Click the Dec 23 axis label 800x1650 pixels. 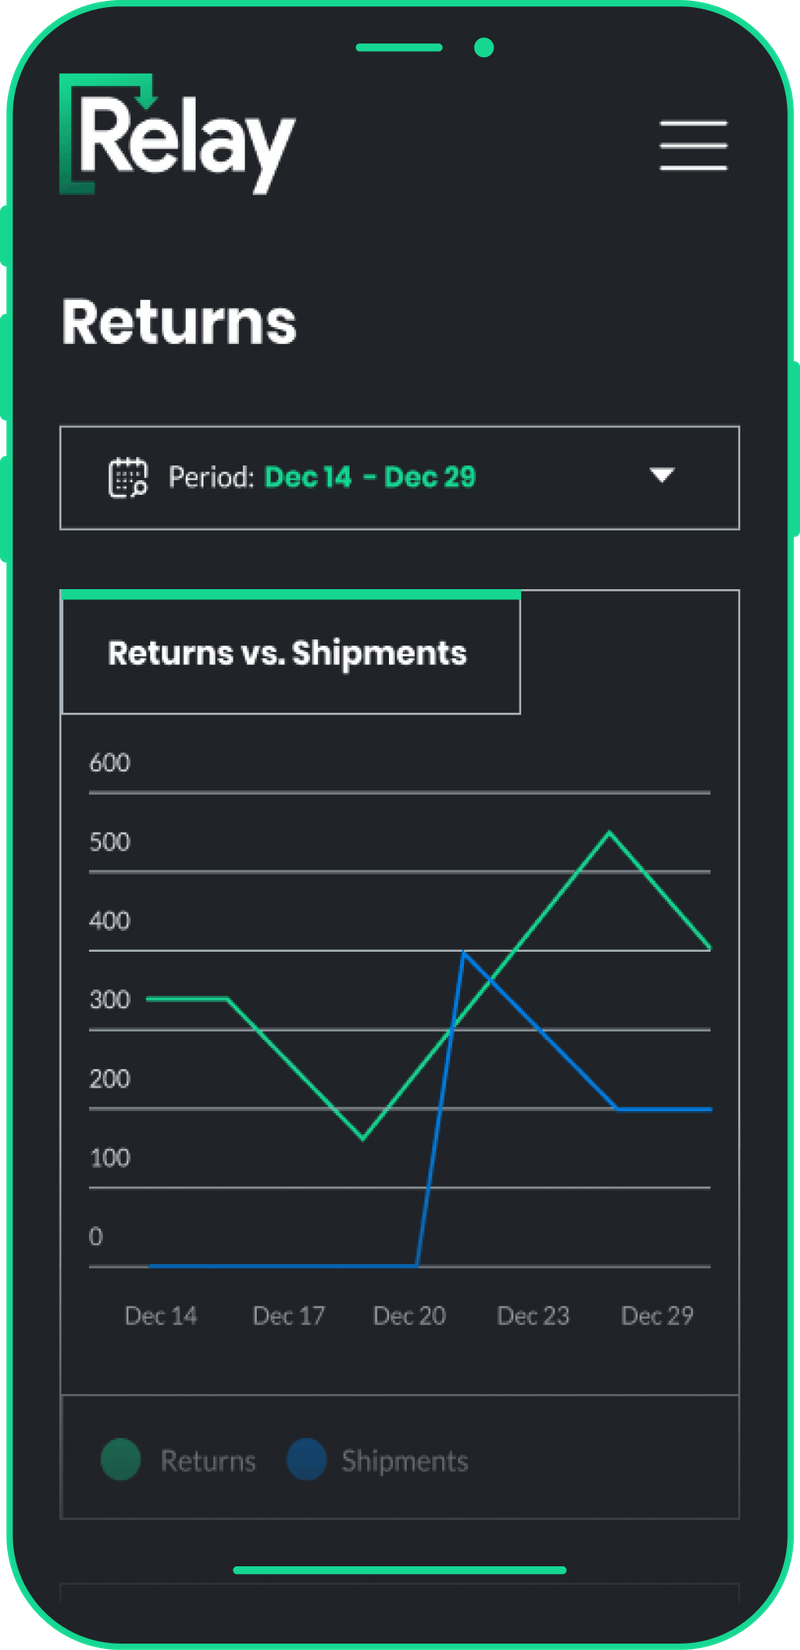[533, 1316]
